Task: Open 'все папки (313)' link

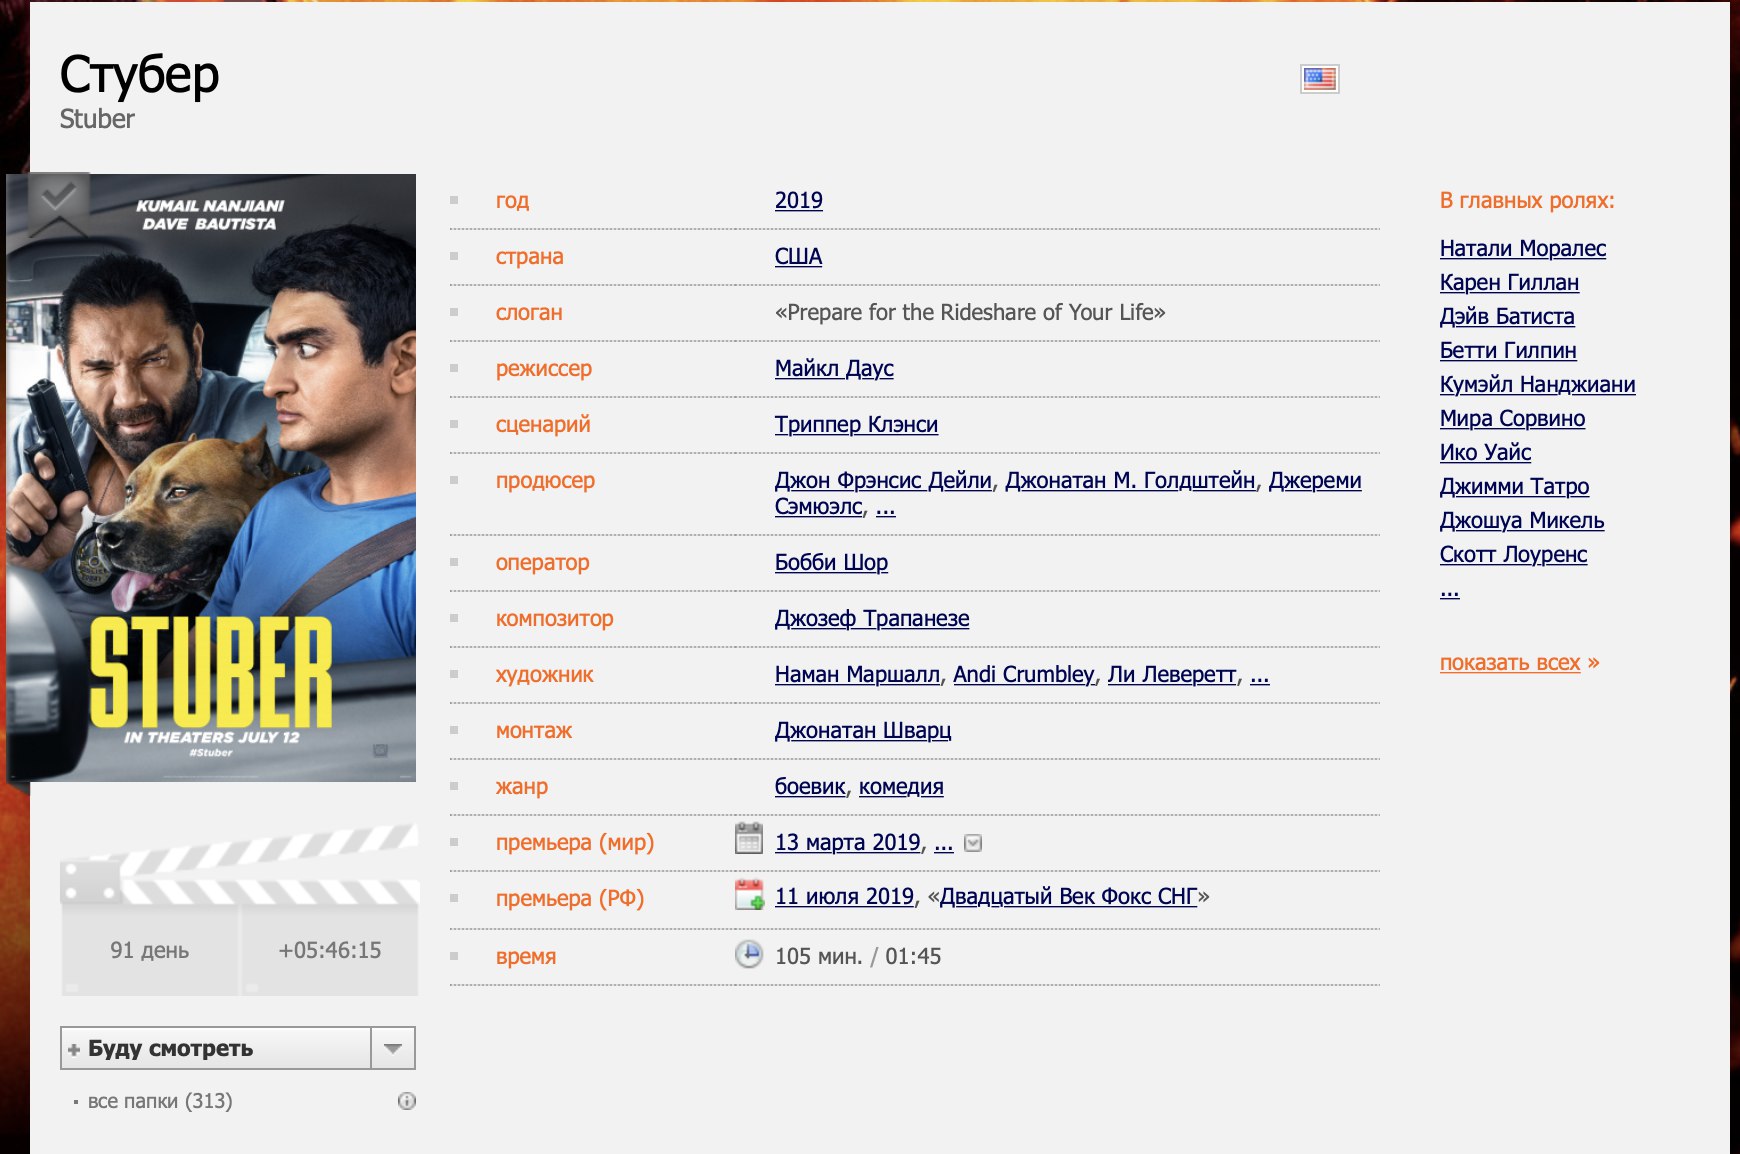Action: point(160,1101)
